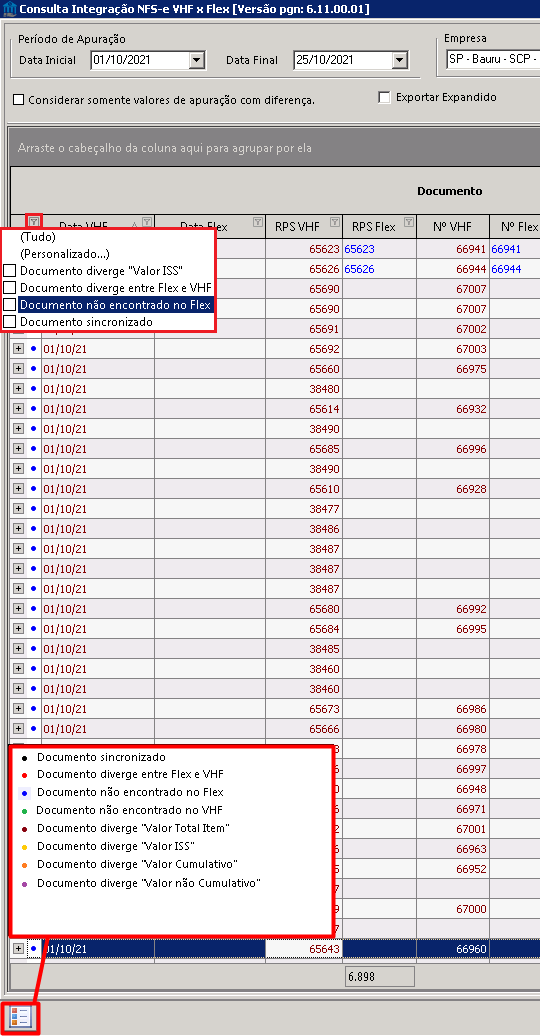
Task: Tick filter 'Documento diverge "Valor ISS"'
Action: point(9,270)
